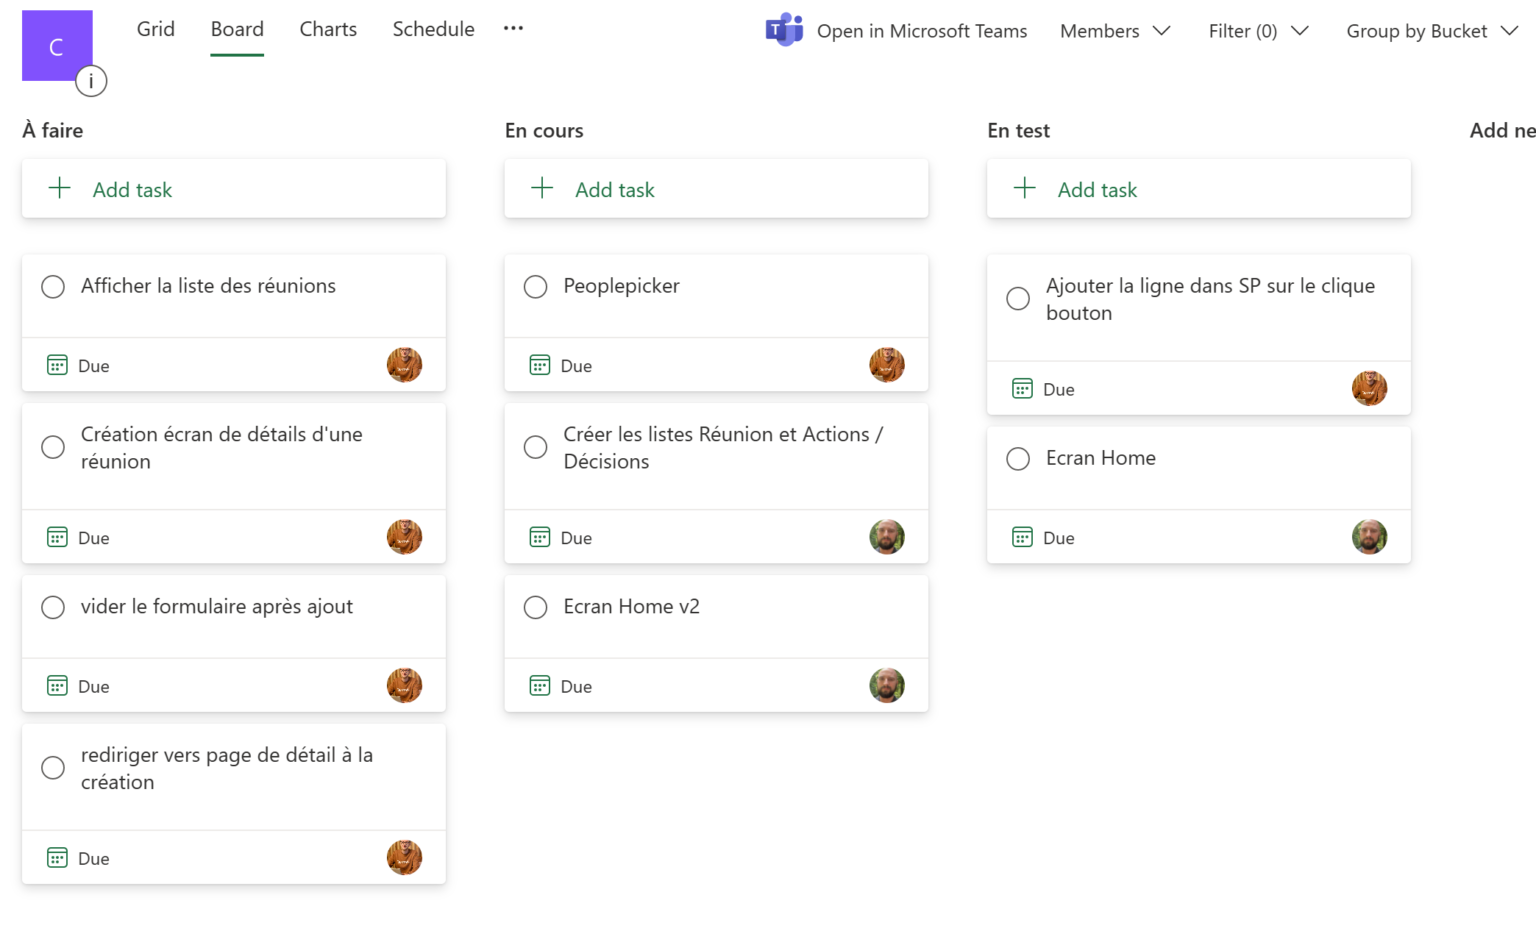The height and width of the screenshot is (931, 1536).
Task: Complete the vider le formulaire après ajout task
Action: pyautogui.click(x=53, y=607)
